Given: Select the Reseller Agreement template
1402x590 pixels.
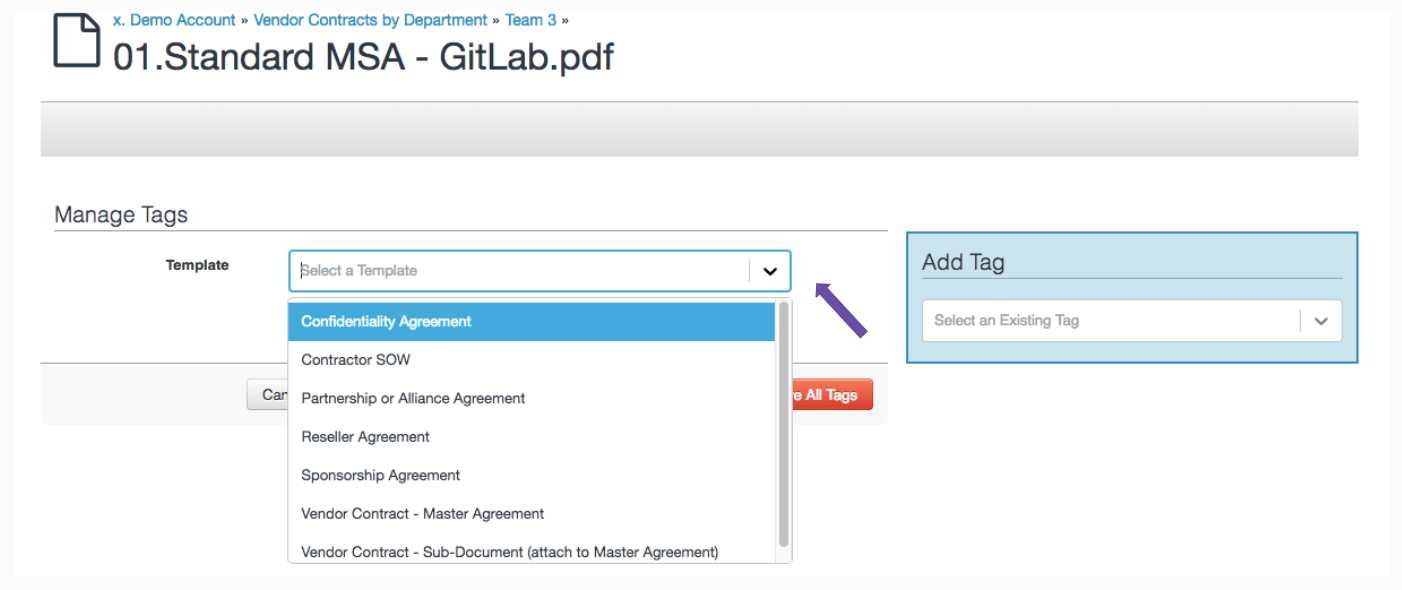Looking at the screenshot, I should [x=365, y=437].
